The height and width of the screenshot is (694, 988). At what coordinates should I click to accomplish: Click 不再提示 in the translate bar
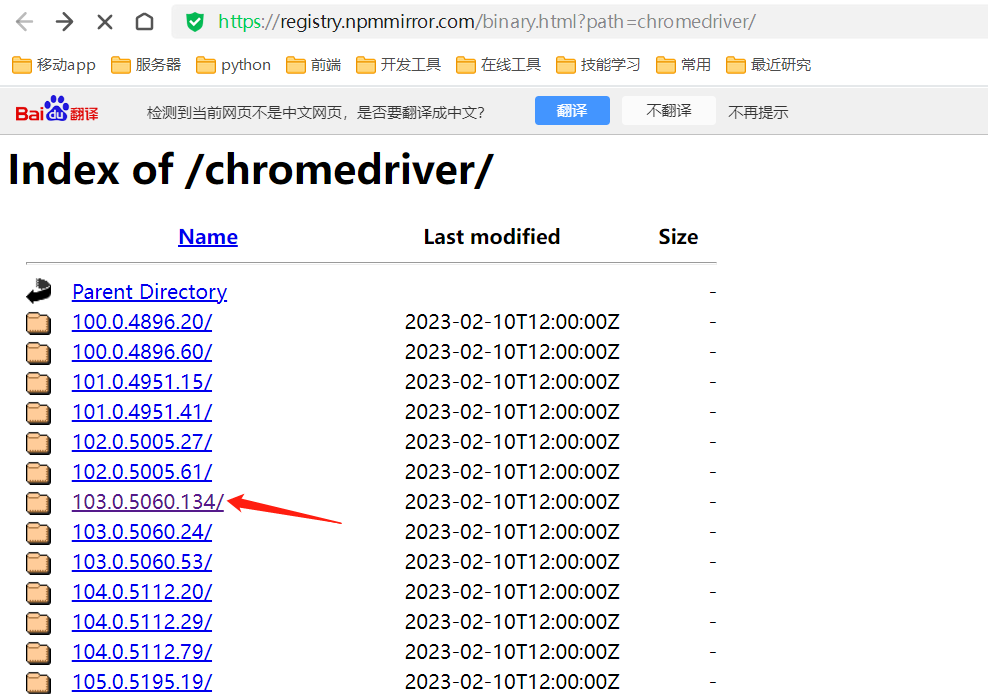point(758,112)
